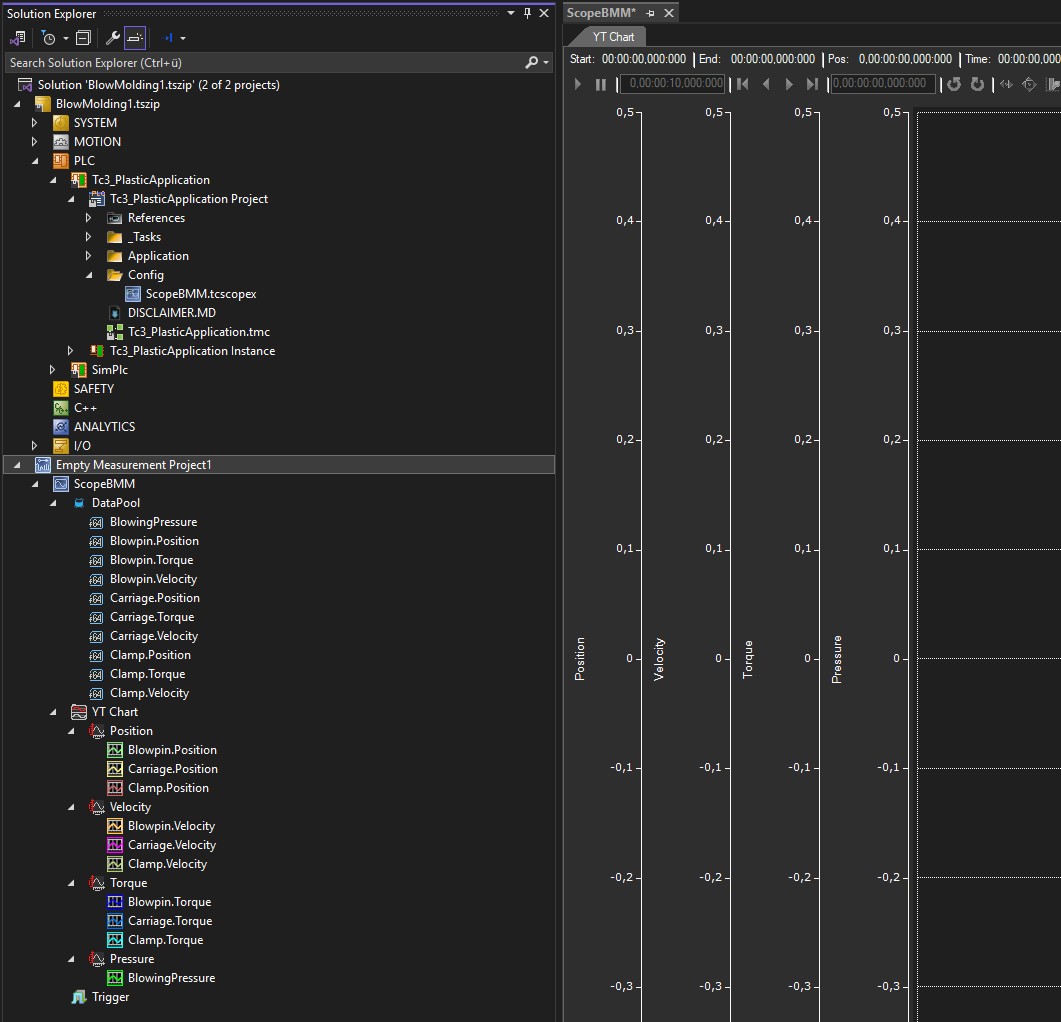Screen dimensions: 1061x1022
Task: Click the display width time field 0,00:00:10
Action: [x=673, y=83]
